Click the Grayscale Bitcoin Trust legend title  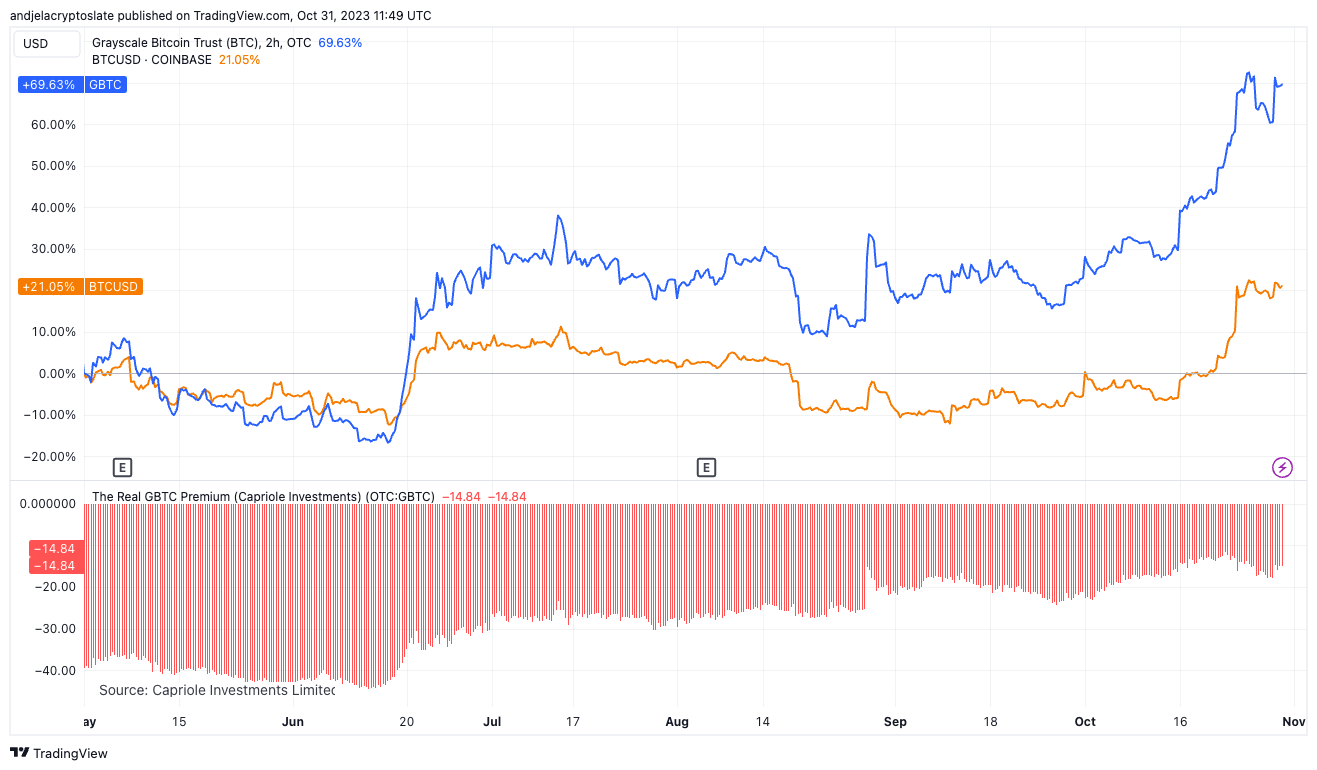201,43
